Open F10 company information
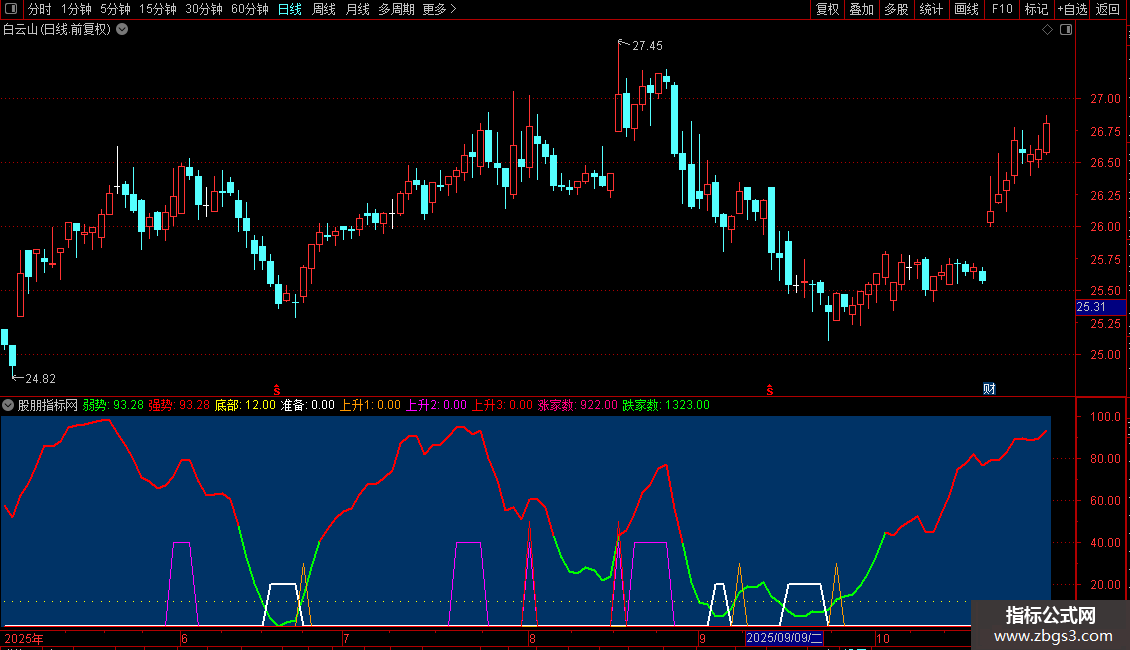The height and width of the screenshot is (650, 1130). click(1002, 9)
